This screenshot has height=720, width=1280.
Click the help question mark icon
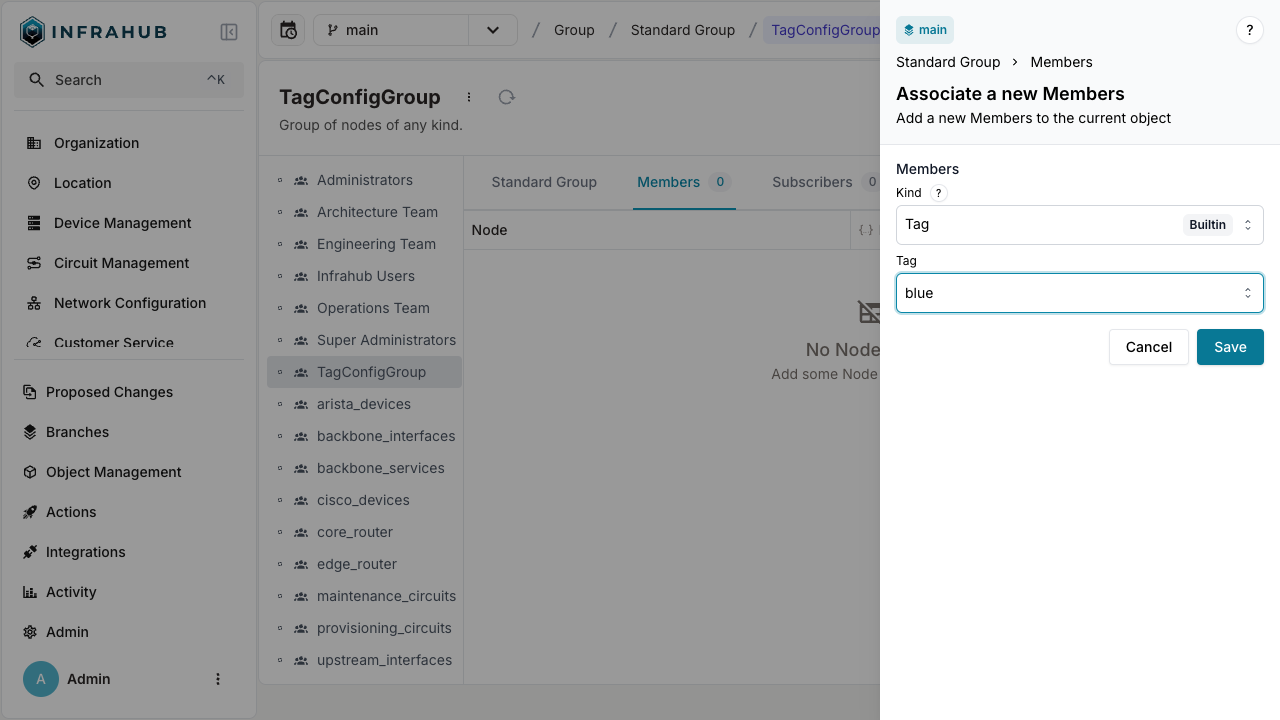[1249, 30]
